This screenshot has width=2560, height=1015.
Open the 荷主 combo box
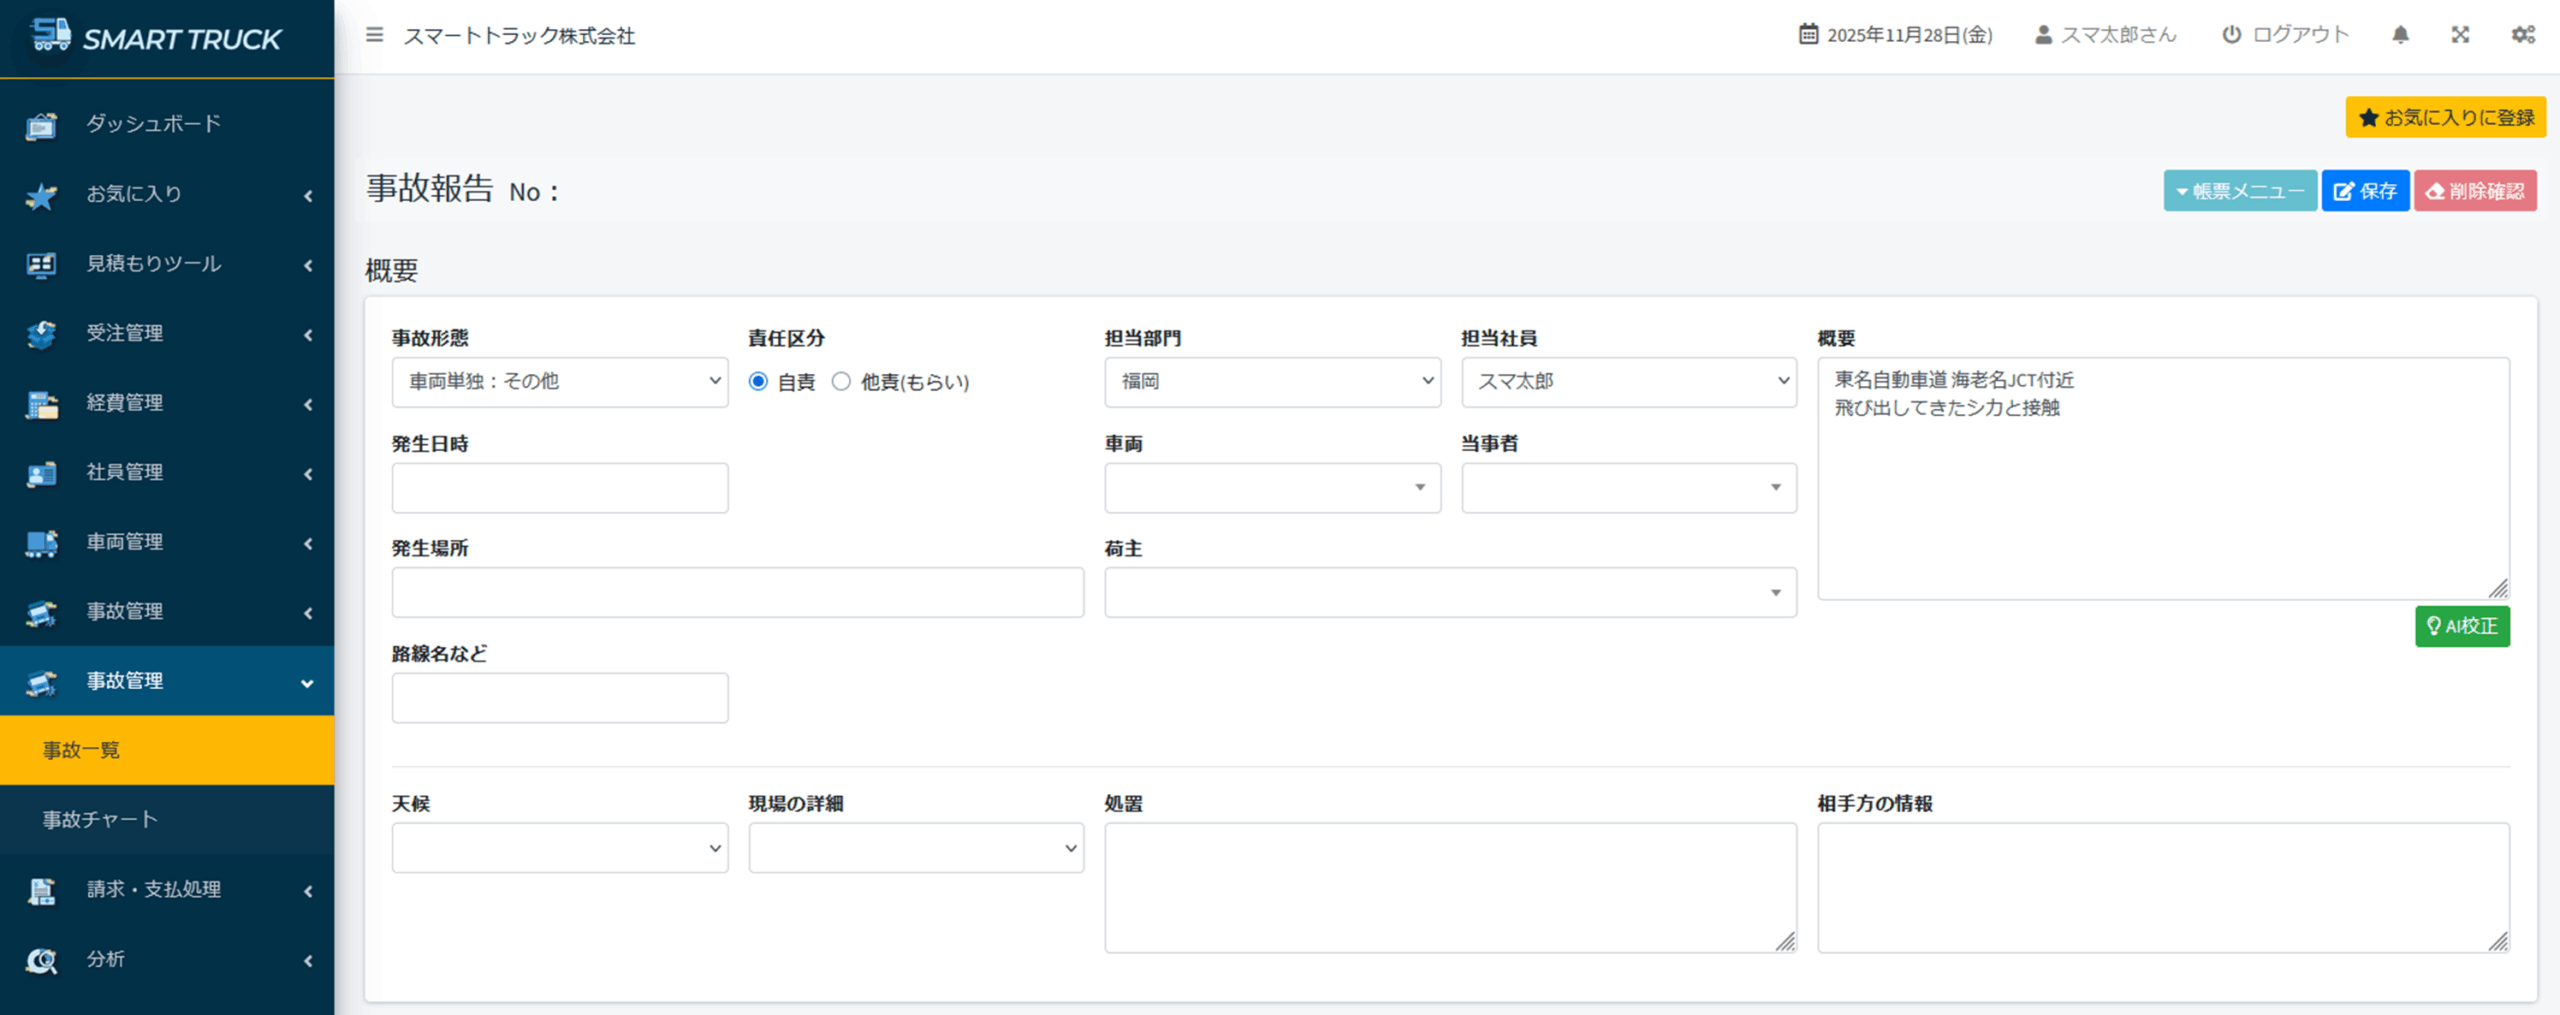click(x=1450, y=593)
